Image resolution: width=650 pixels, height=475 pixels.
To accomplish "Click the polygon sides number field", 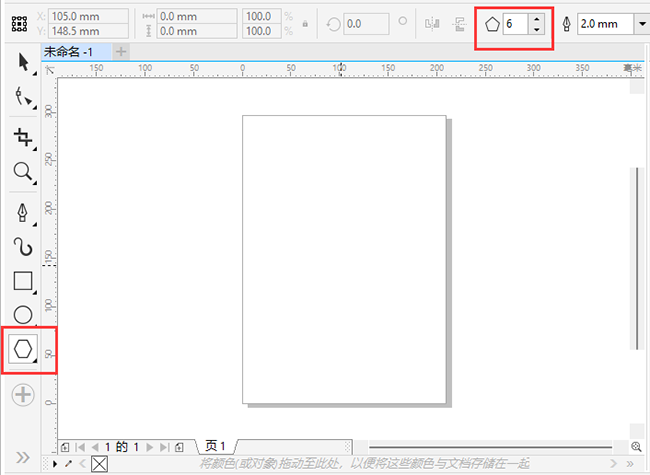I will click(515, 24).
